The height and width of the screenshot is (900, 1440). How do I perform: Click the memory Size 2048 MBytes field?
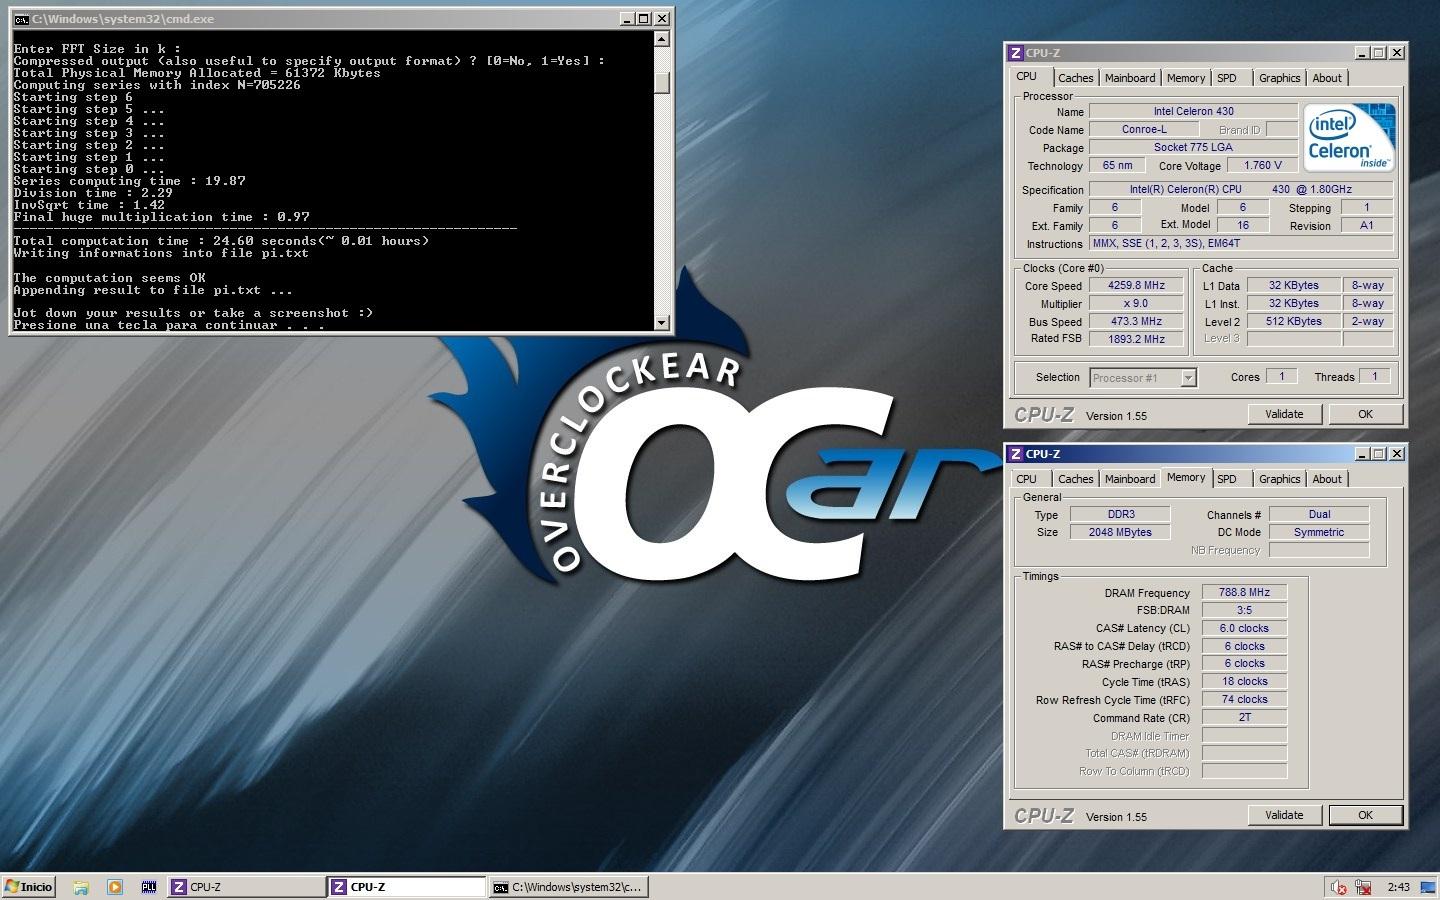tap(1121, 532)
